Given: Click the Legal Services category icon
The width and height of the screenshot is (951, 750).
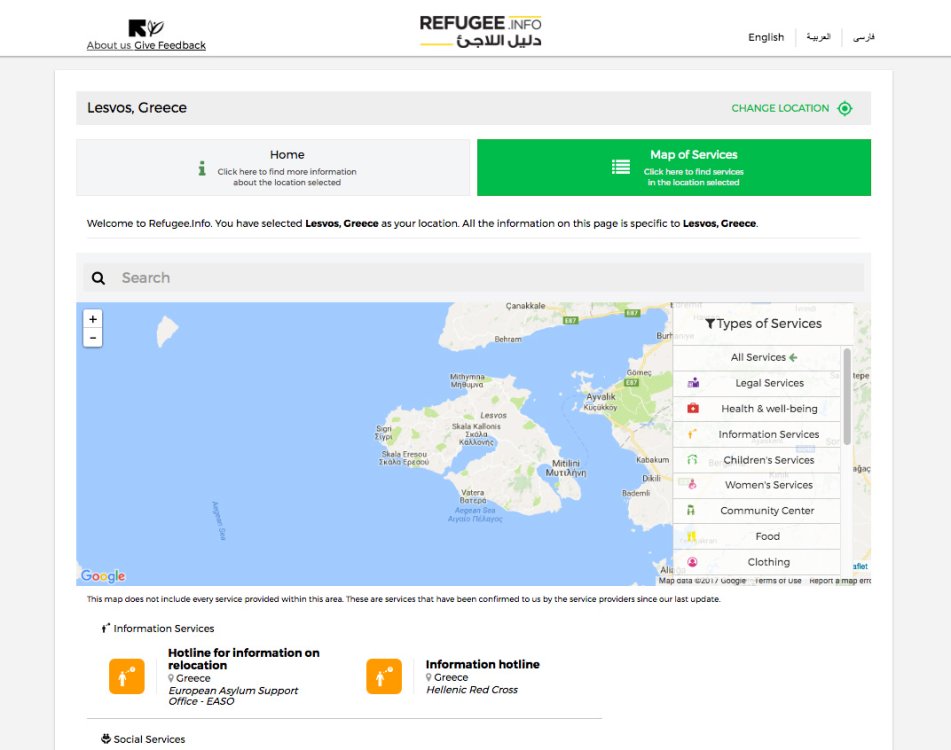Looking at the screenshot, I should tap(693, 383).
